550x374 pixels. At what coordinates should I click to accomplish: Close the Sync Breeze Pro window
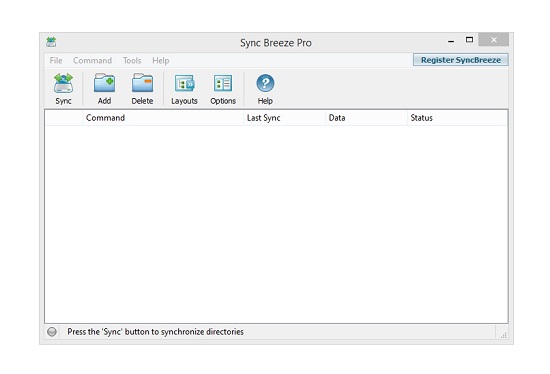pyautogui.click(x=494, y=40)
